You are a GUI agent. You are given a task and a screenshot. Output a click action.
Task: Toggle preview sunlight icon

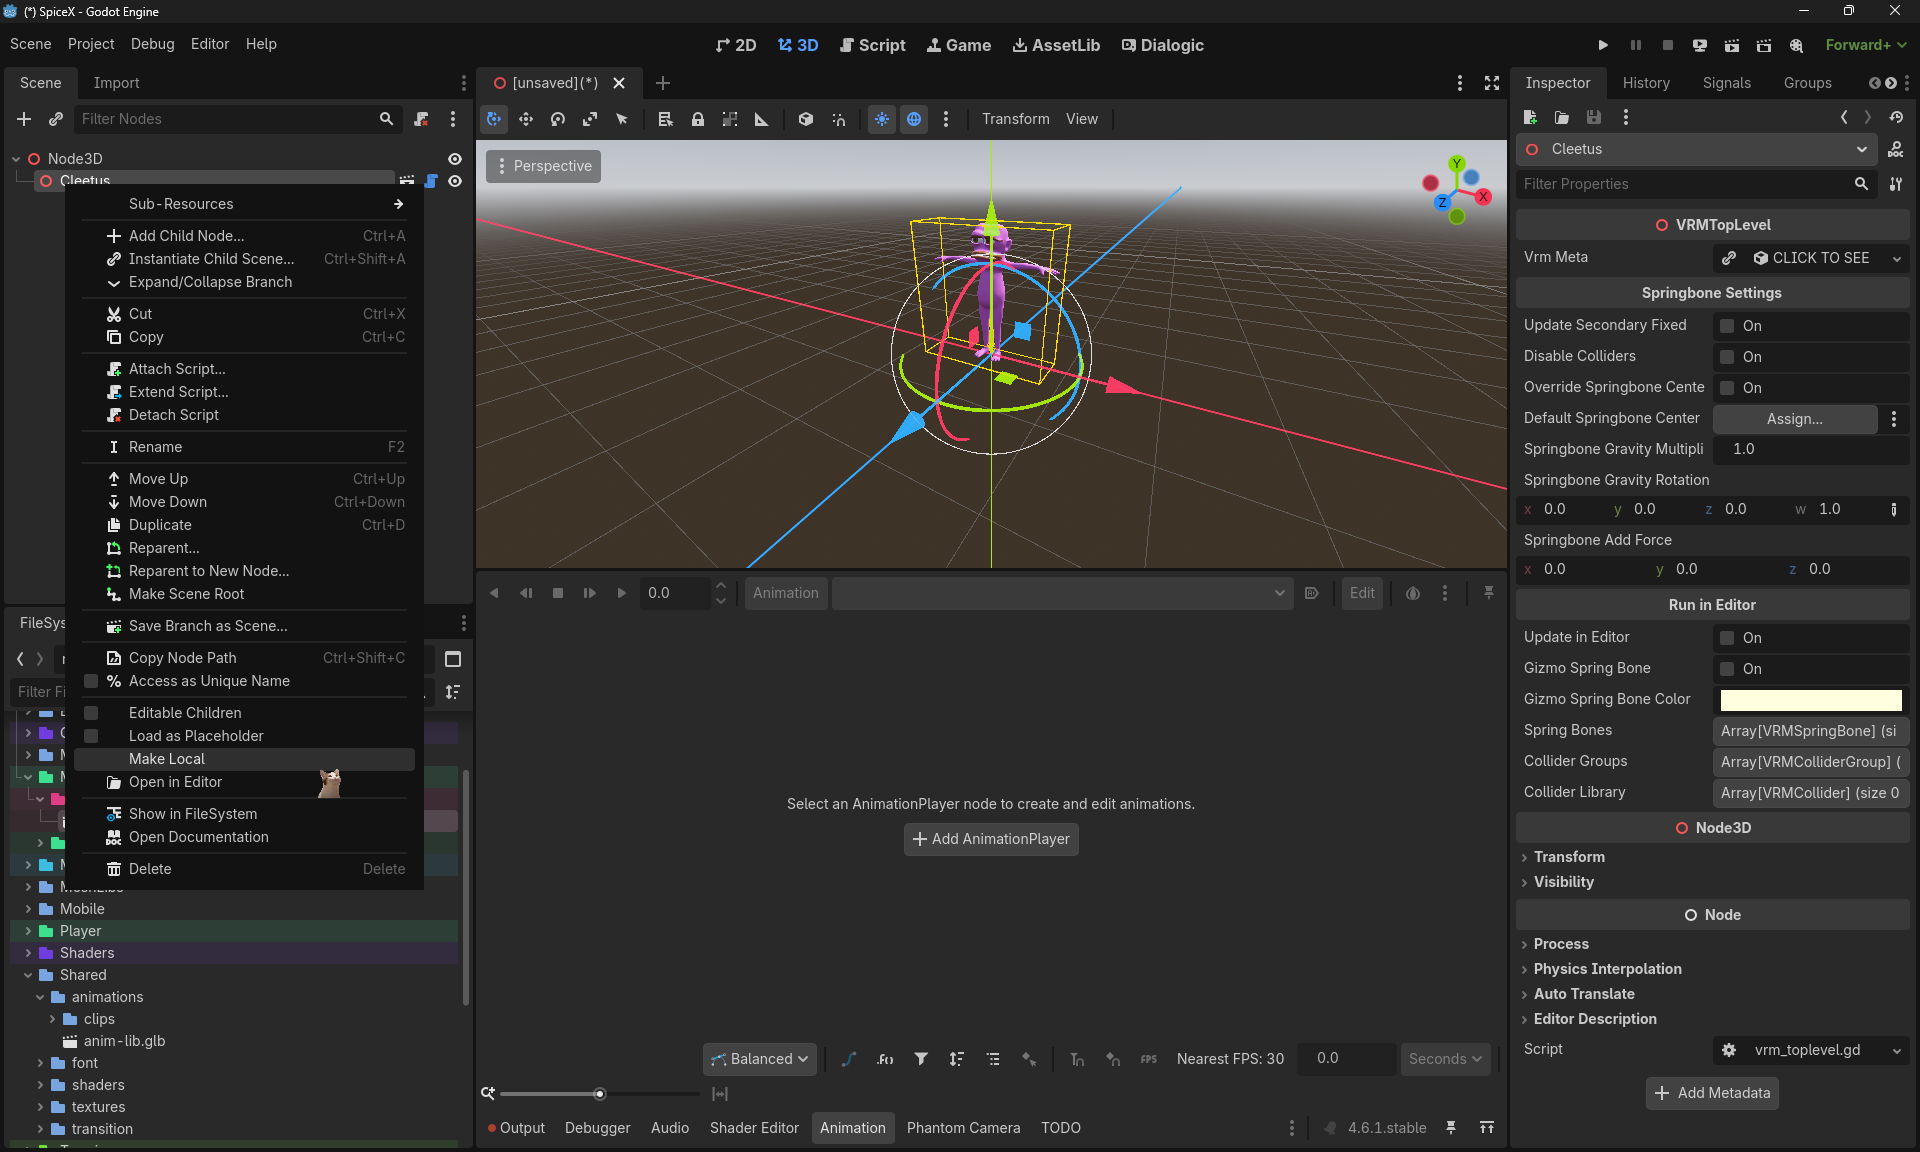[x=882, y=119]
